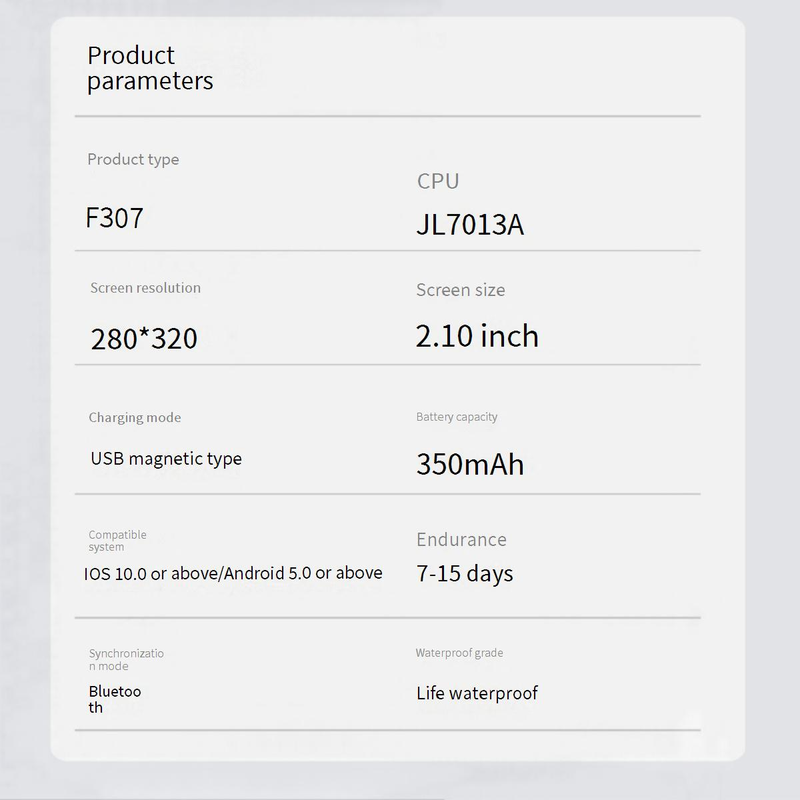Click the Endurance label

click(x=461, y=540)
